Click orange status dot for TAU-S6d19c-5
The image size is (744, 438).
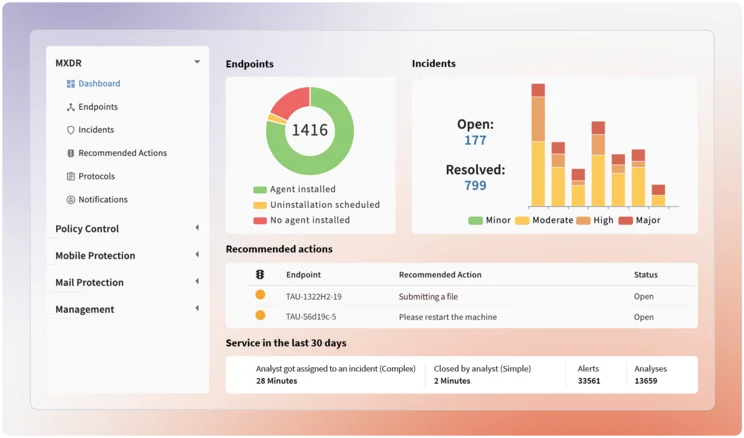tap(260, 315)
